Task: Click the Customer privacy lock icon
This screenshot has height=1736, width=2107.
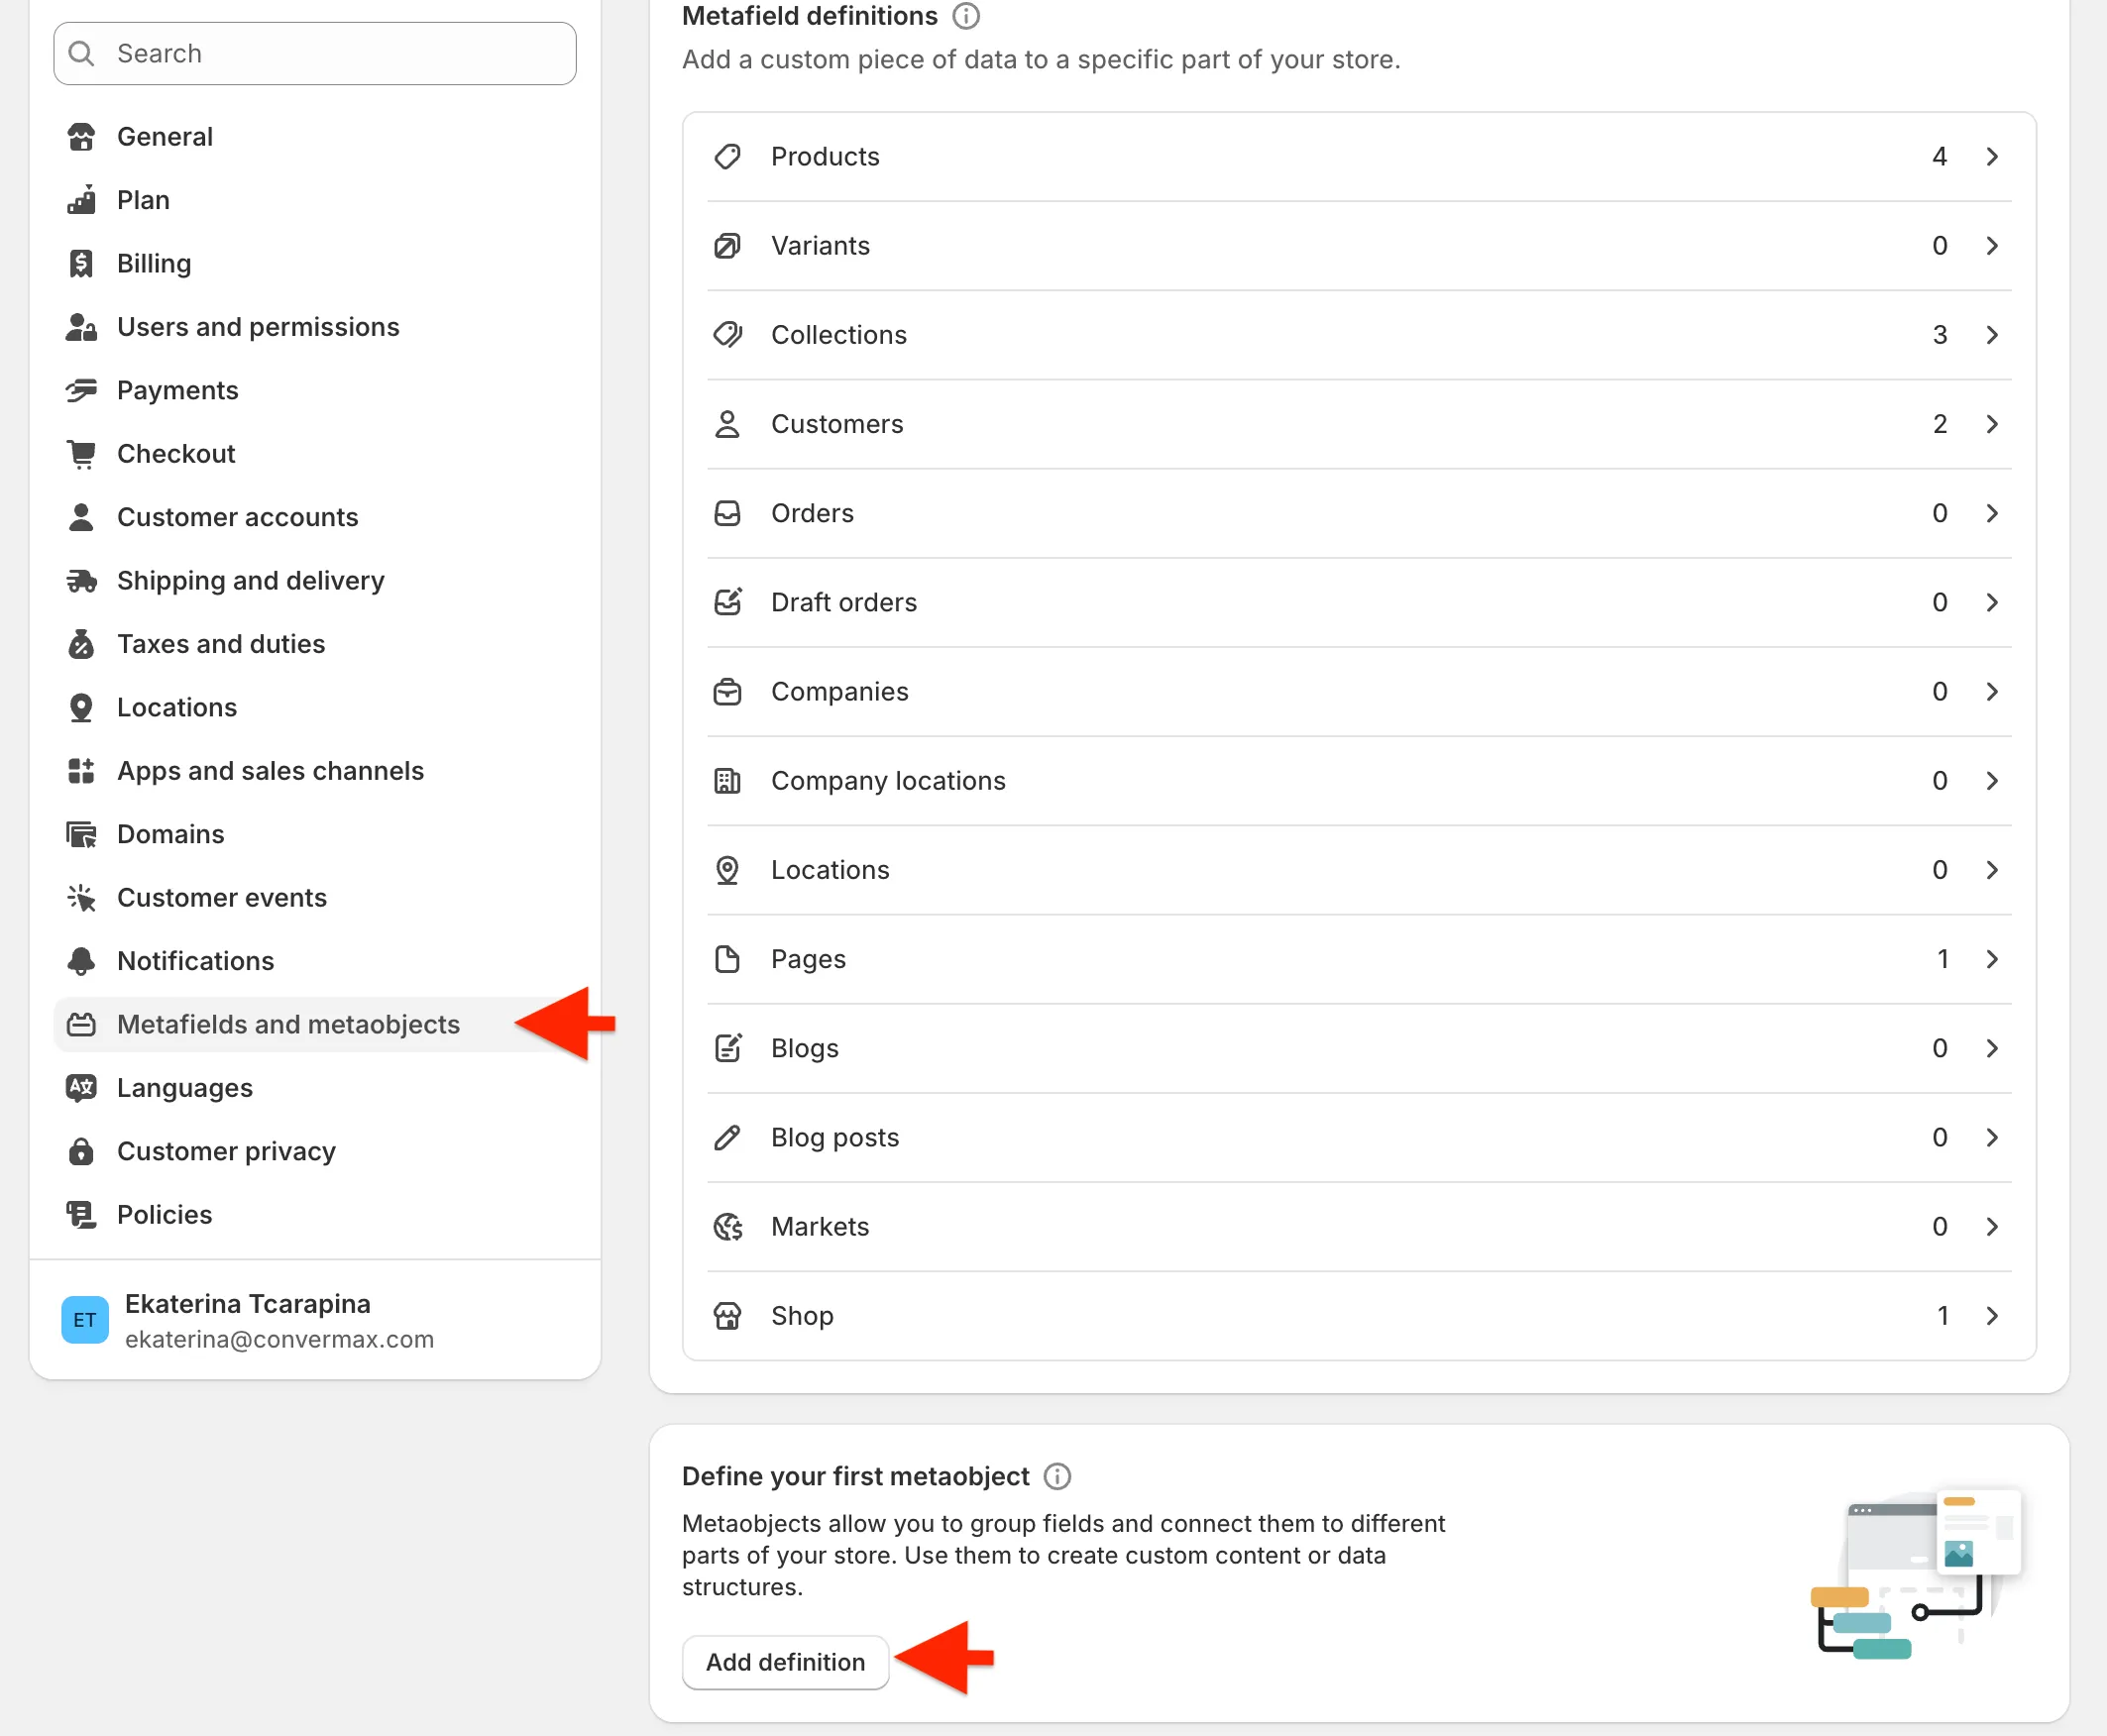Action: click(81, 1152)
